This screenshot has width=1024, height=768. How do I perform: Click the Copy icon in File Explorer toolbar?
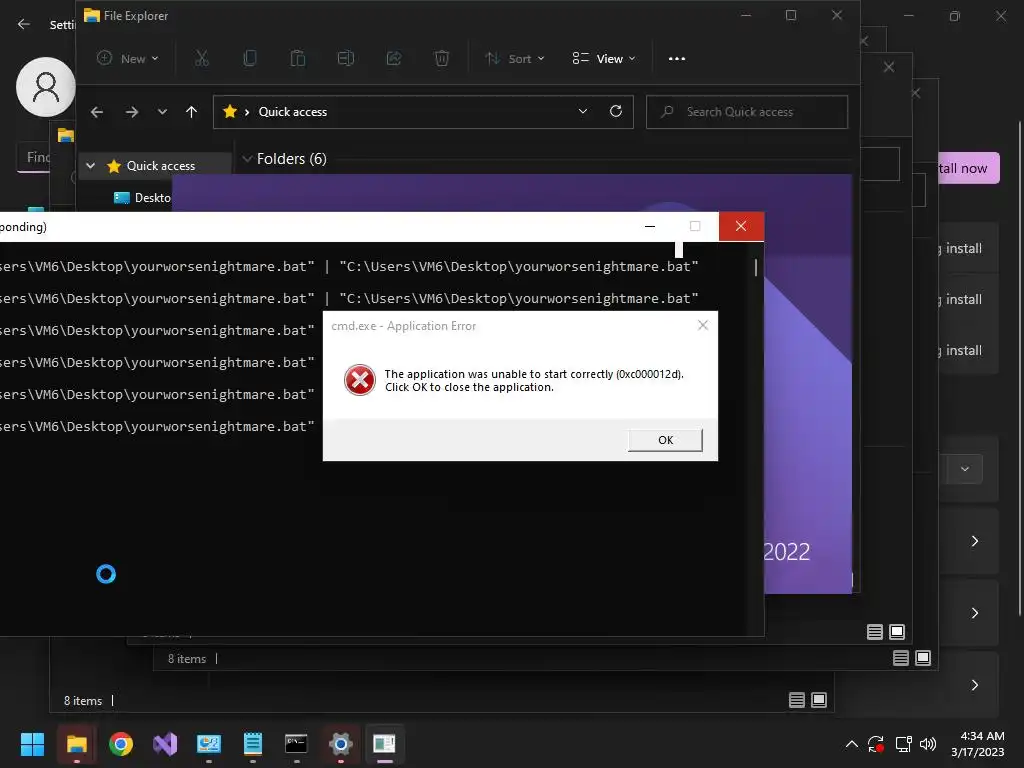tap(249, 59)
